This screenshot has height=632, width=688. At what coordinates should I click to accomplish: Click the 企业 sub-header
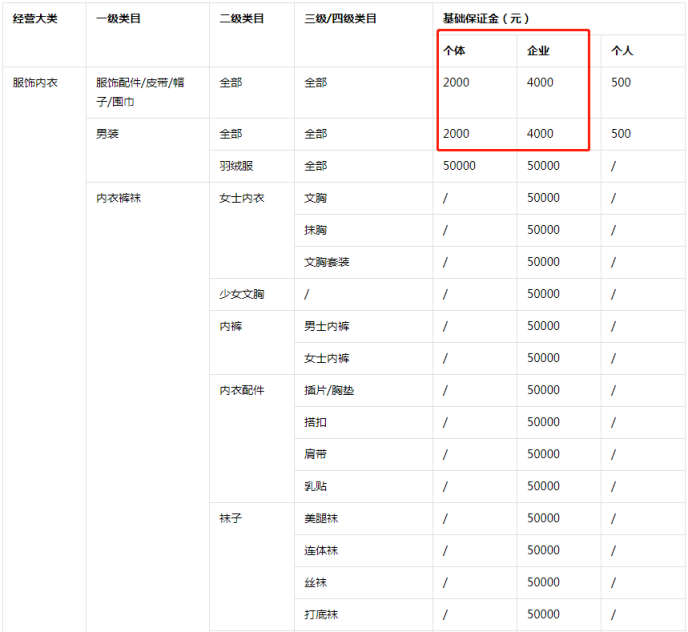click(x=539, y=50)
